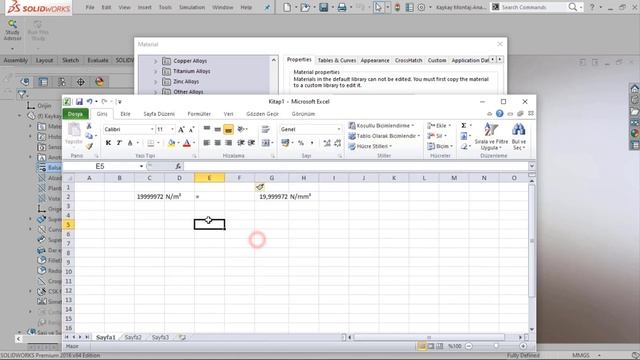Increase font size with large A icon

(x=181, y=129)
